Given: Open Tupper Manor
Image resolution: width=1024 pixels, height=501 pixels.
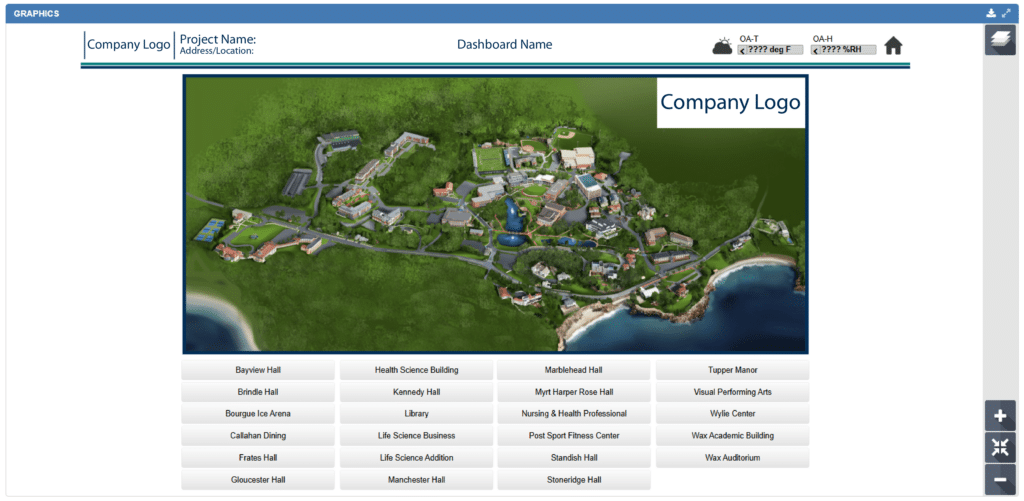Looking at the screenshot, I should tap(733, 370).
